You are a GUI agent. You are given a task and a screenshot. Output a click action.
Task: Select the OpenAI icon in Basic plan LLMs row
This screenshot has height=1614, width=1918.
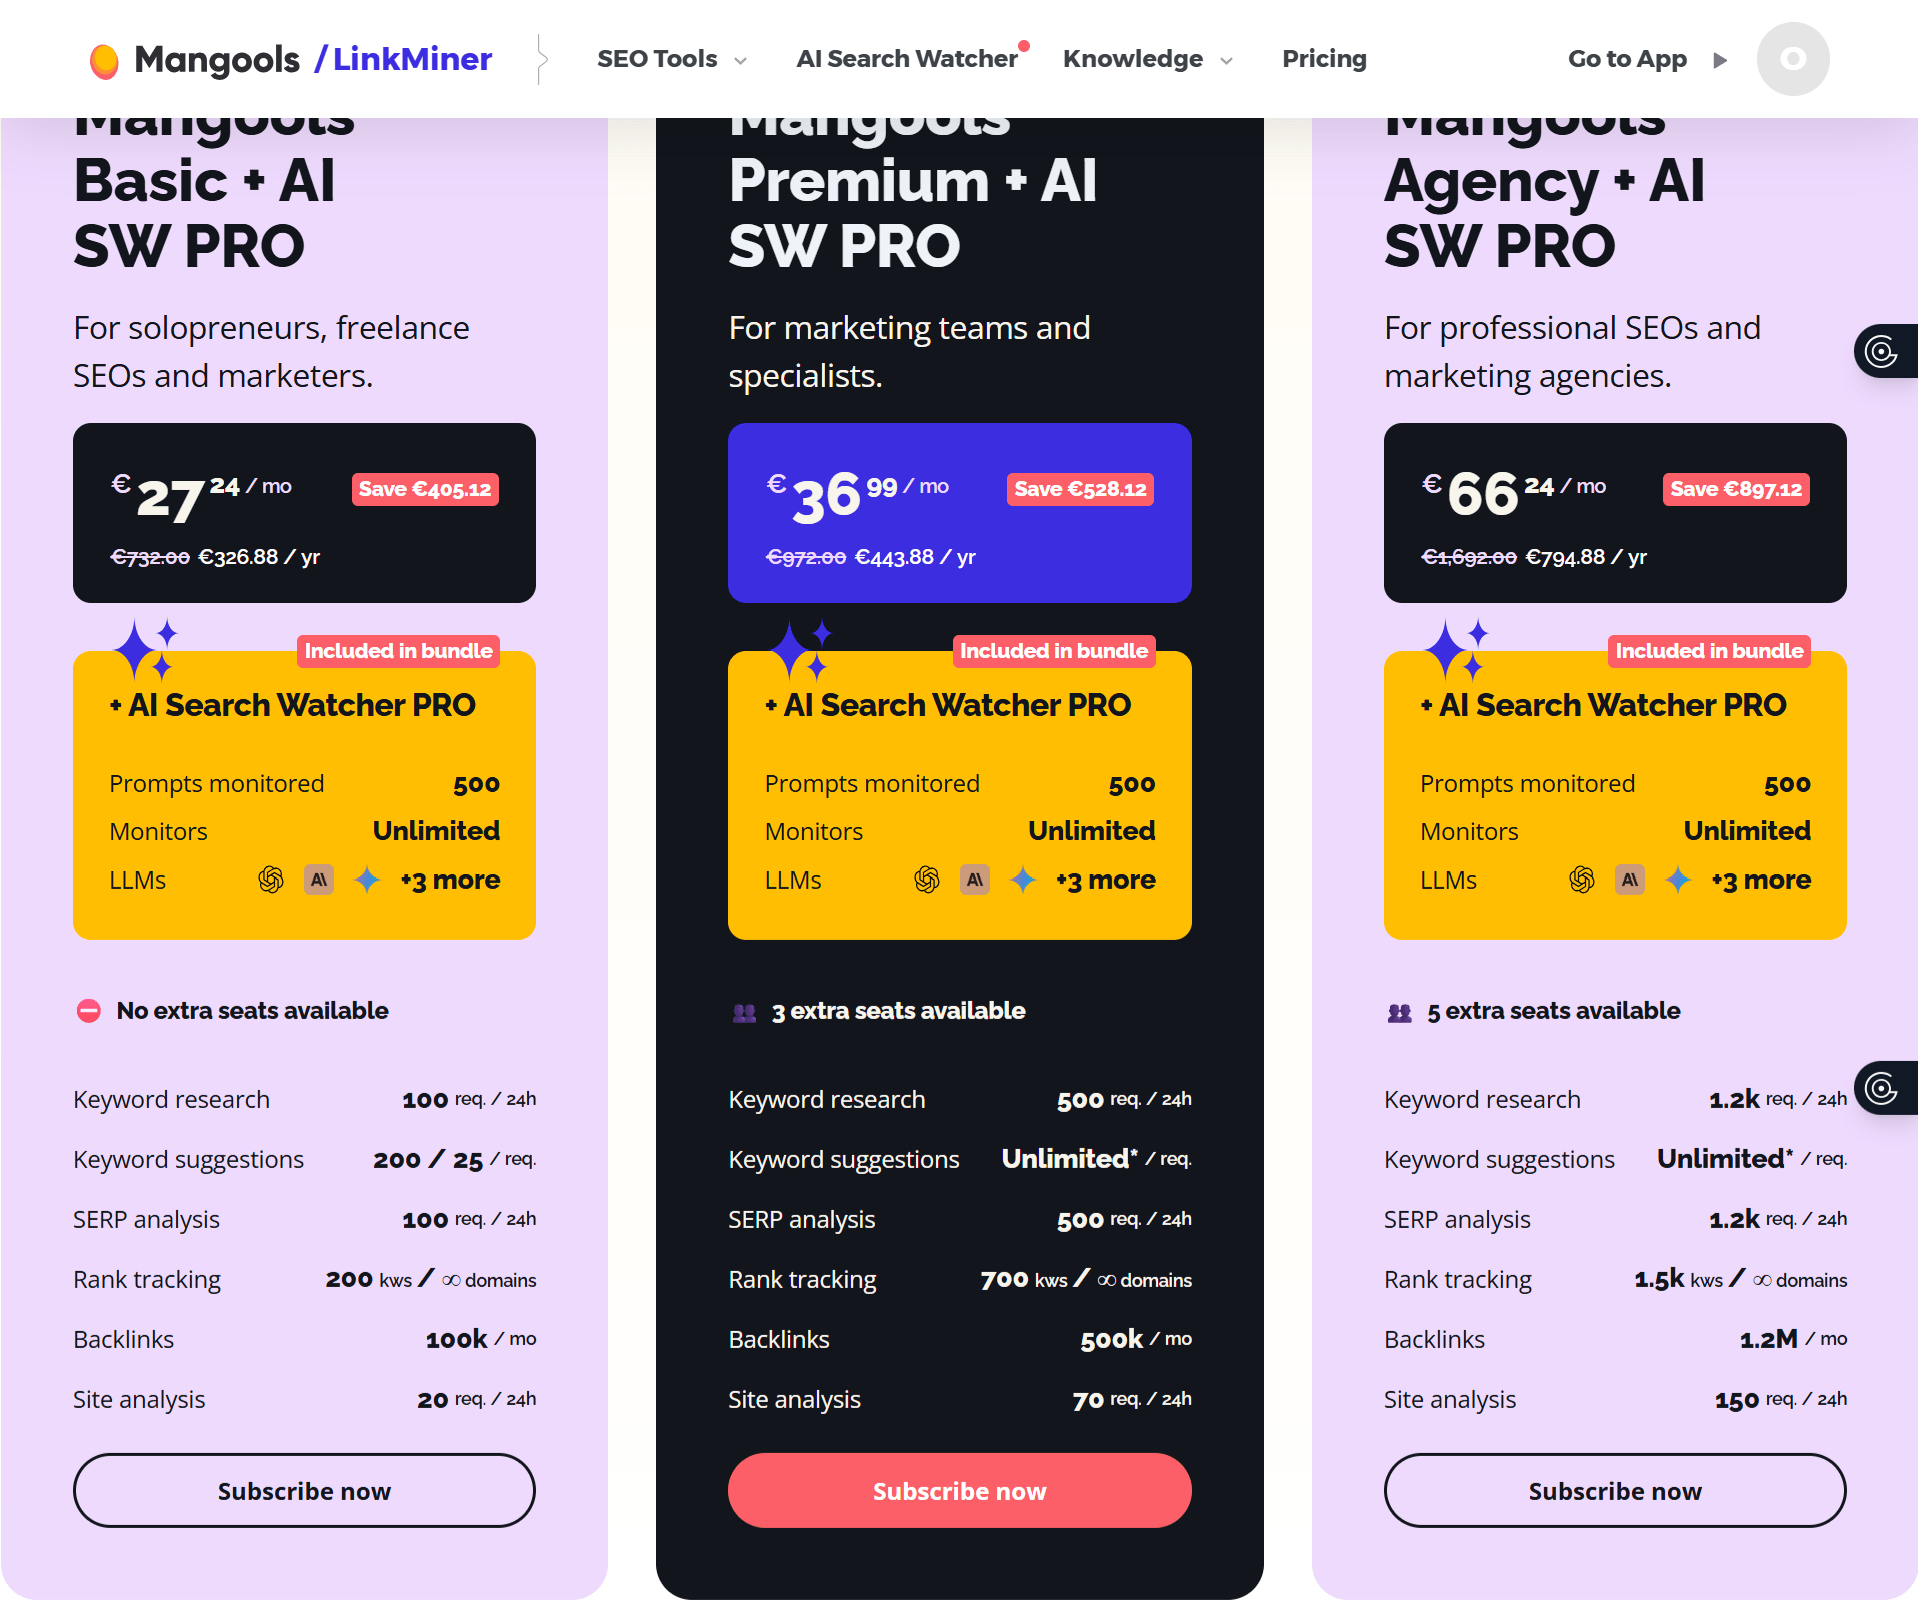271,880
